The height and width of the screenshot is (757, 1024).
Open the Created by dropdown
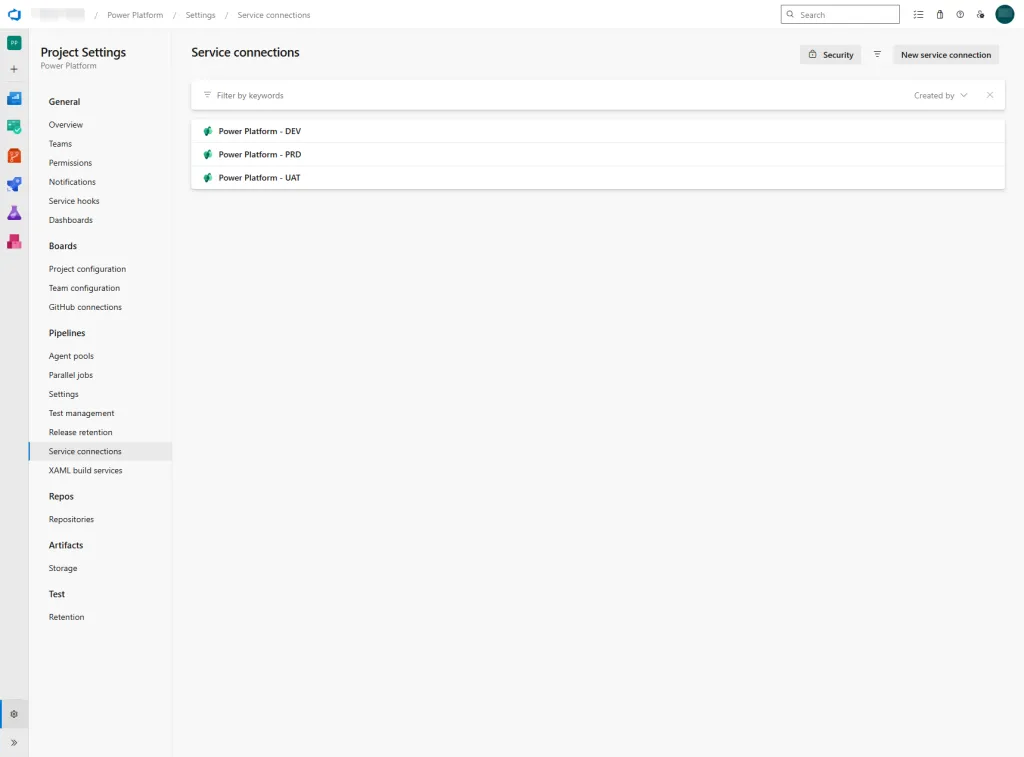(940, 95)
